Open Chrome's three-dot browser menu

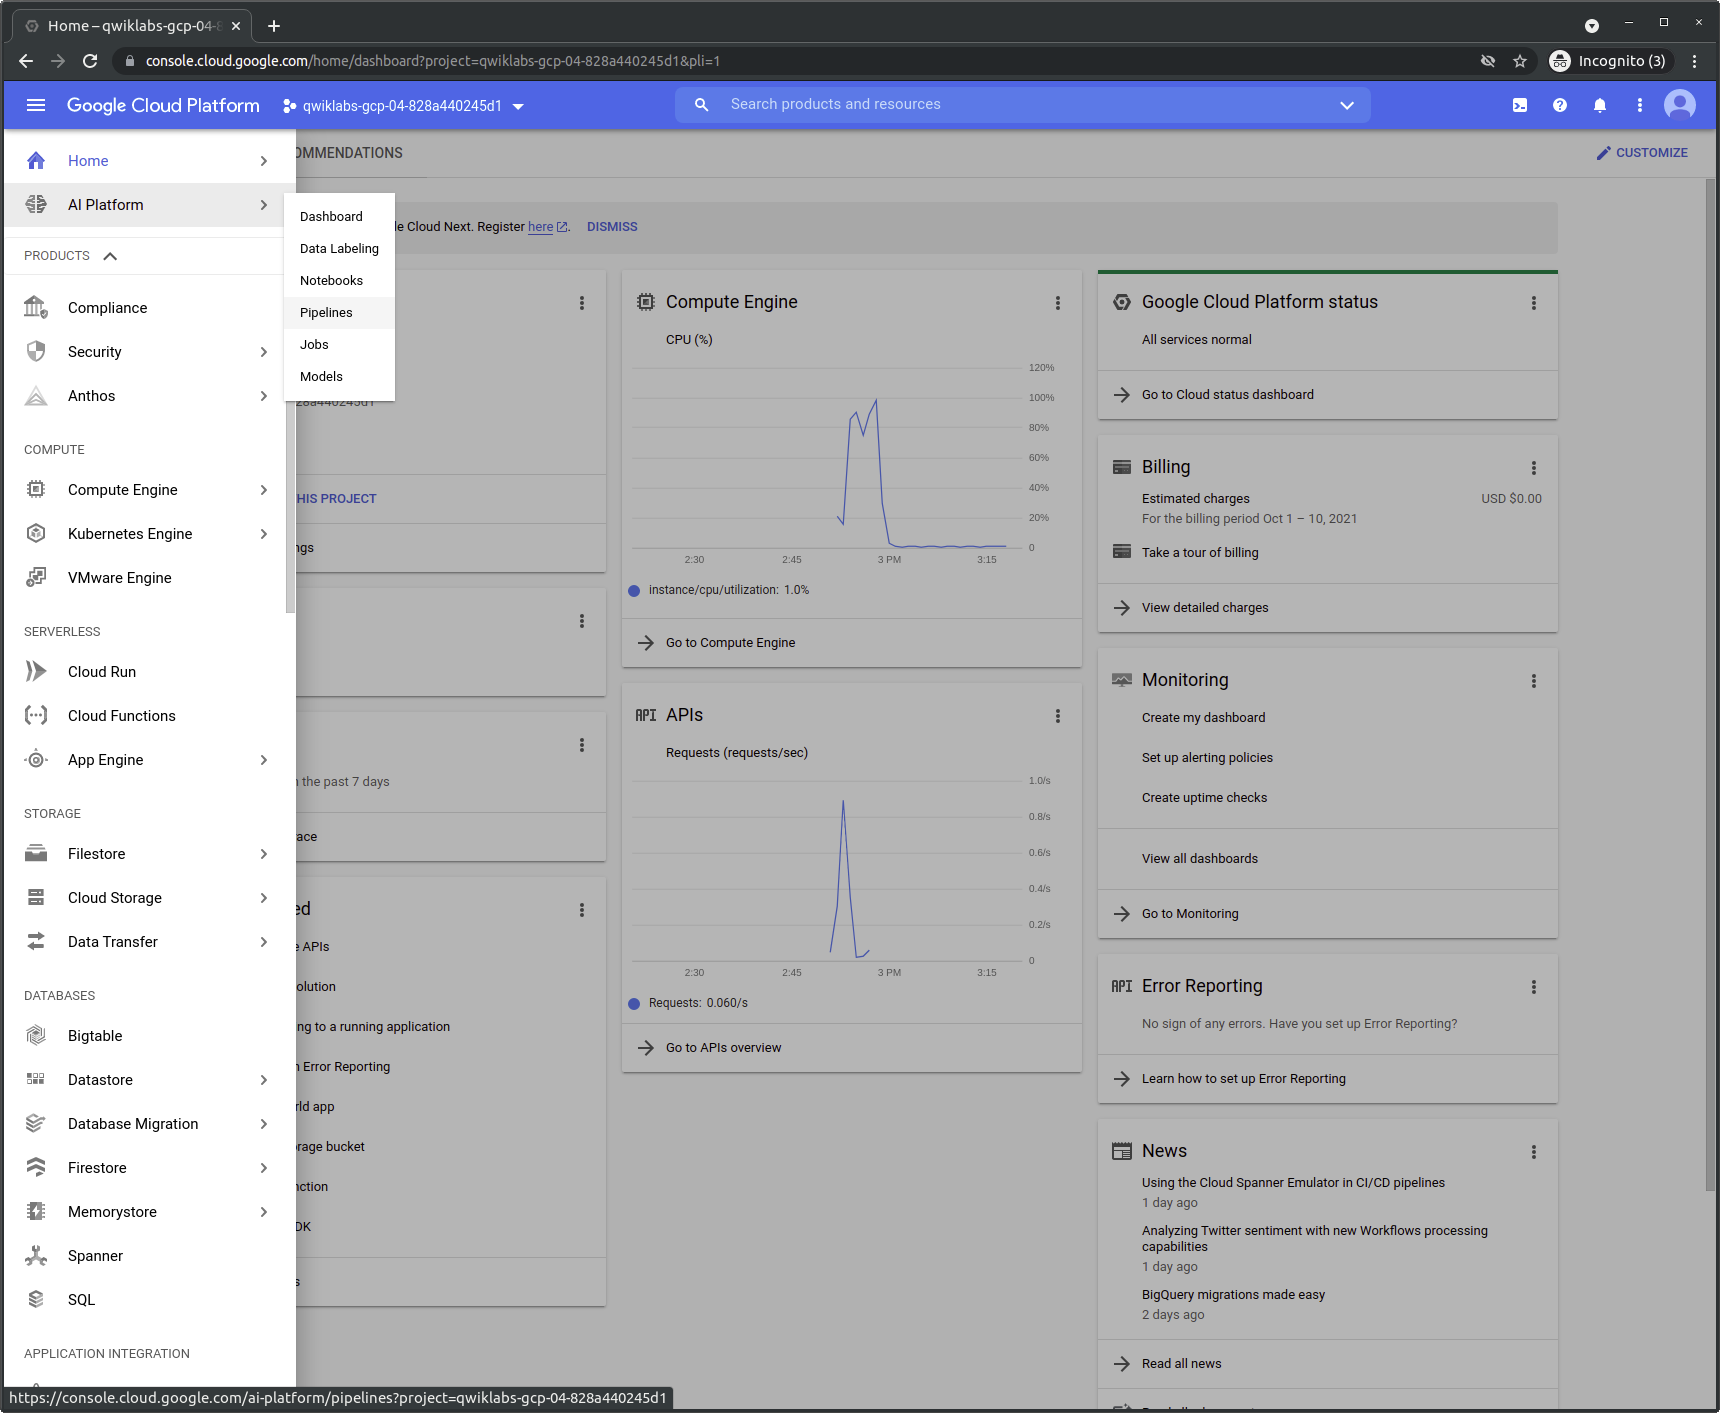[x=1694, y=61]
